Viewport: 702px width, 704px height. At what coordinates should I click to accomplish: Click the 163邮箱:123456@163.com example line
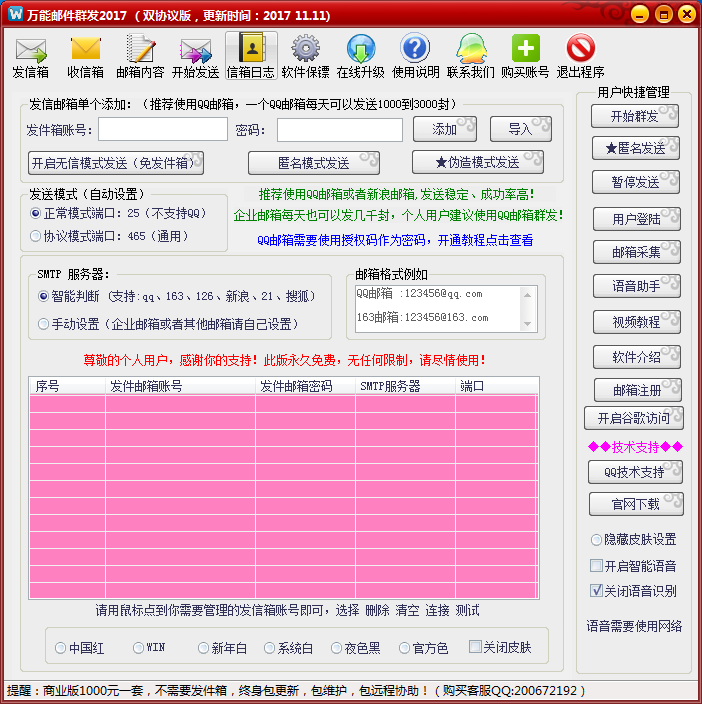[422, 317]
